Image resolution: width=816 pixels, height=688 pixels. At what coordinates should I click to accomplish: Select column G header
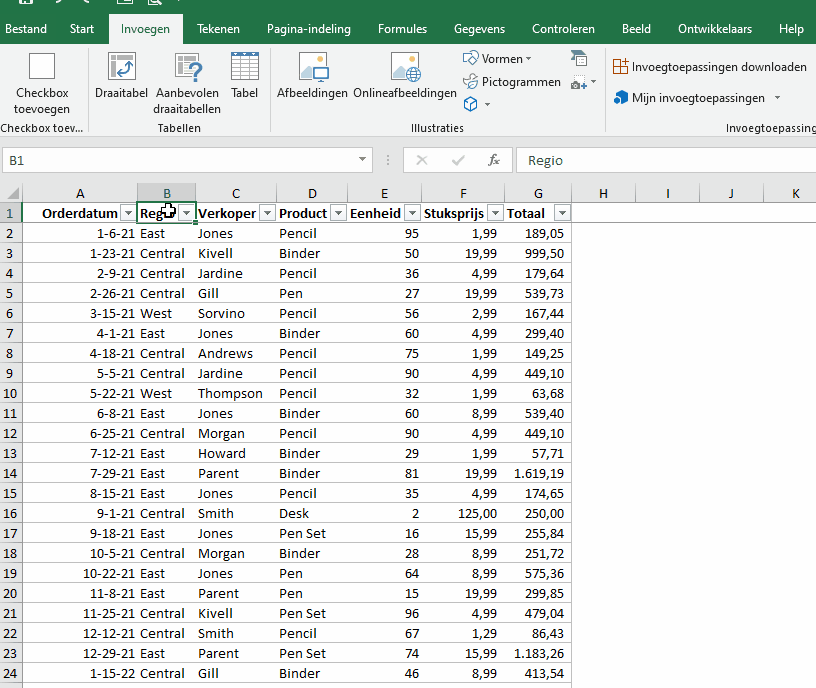click(538, 194)
